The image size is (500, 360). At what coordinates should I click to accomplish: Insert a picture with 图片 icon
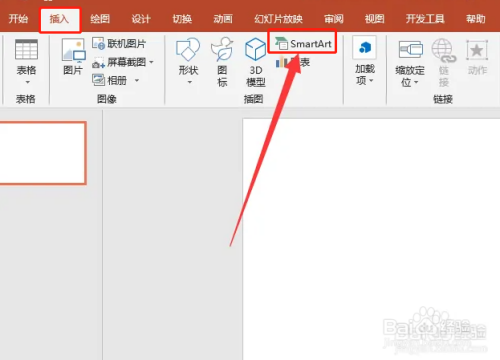(73, 51)
